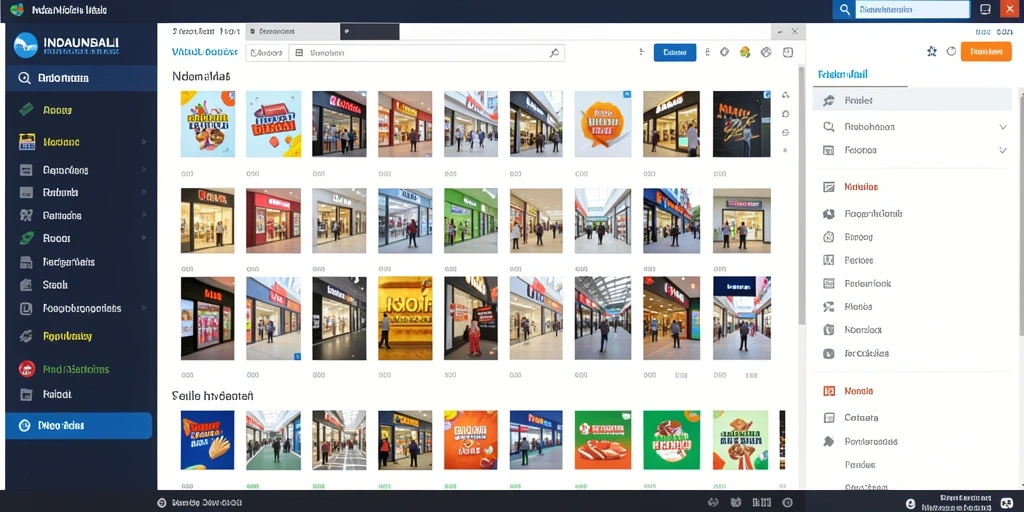This screenshot has height=512, width=1024.
Task: Click the highlighted blue button at the sidebar bottom
Action: (78, 426)
